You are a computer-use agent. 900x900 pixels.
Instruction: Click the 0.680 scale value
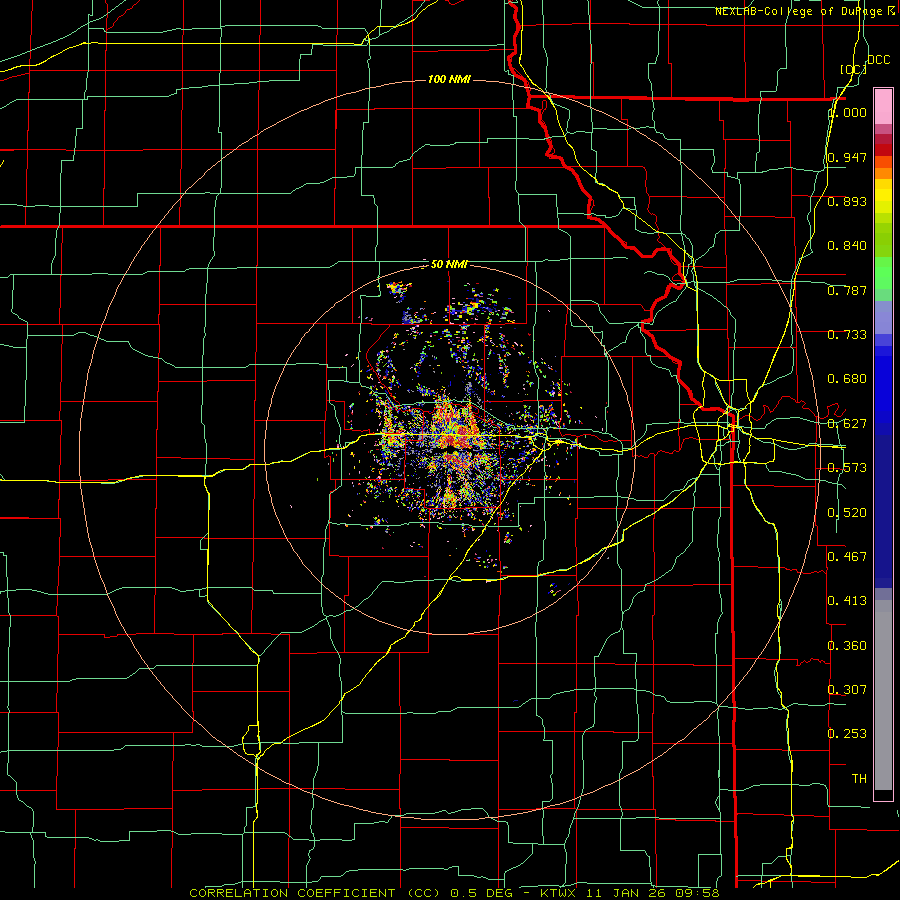pos(847,379)
